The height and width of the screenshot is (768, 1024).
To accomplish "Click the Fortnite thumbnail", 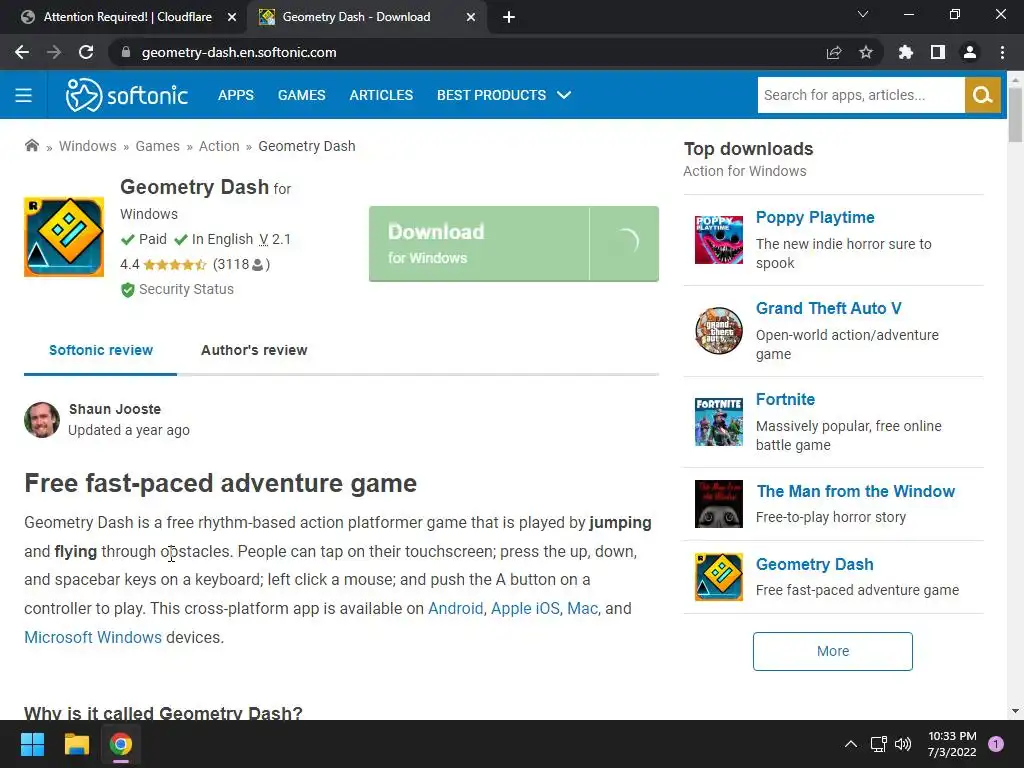I will coord(718,422).
